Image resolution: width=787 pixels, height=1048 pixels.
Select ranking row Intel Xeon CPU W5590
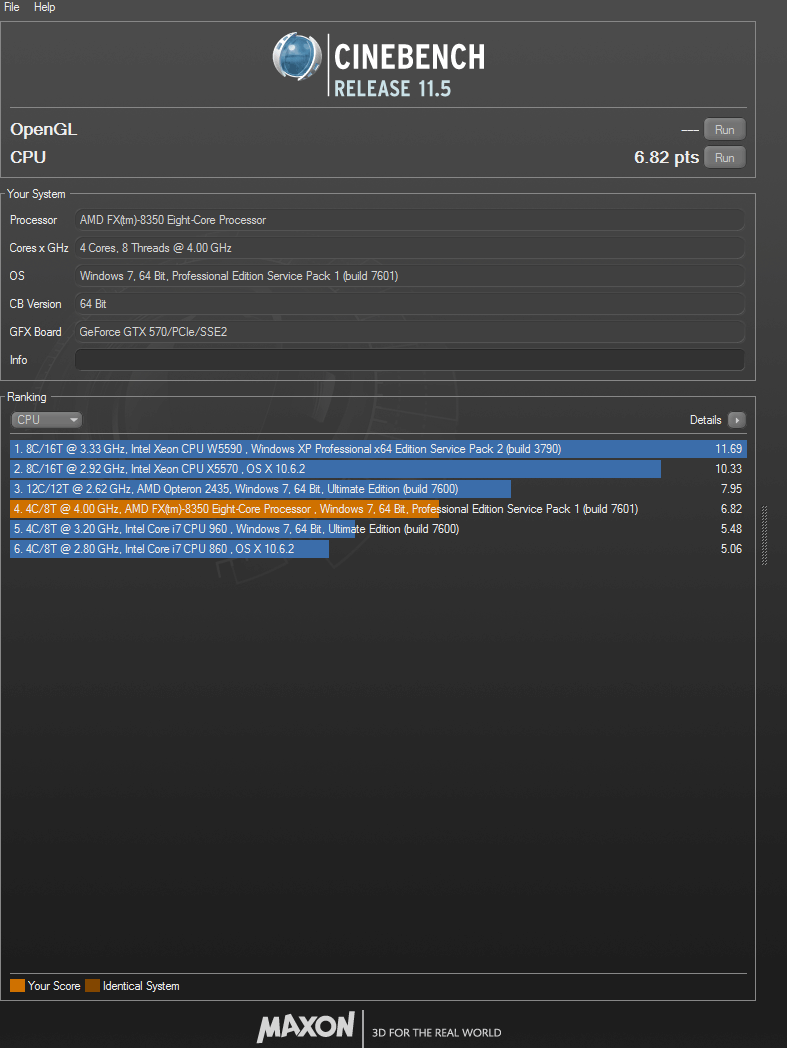click(378, 449)
